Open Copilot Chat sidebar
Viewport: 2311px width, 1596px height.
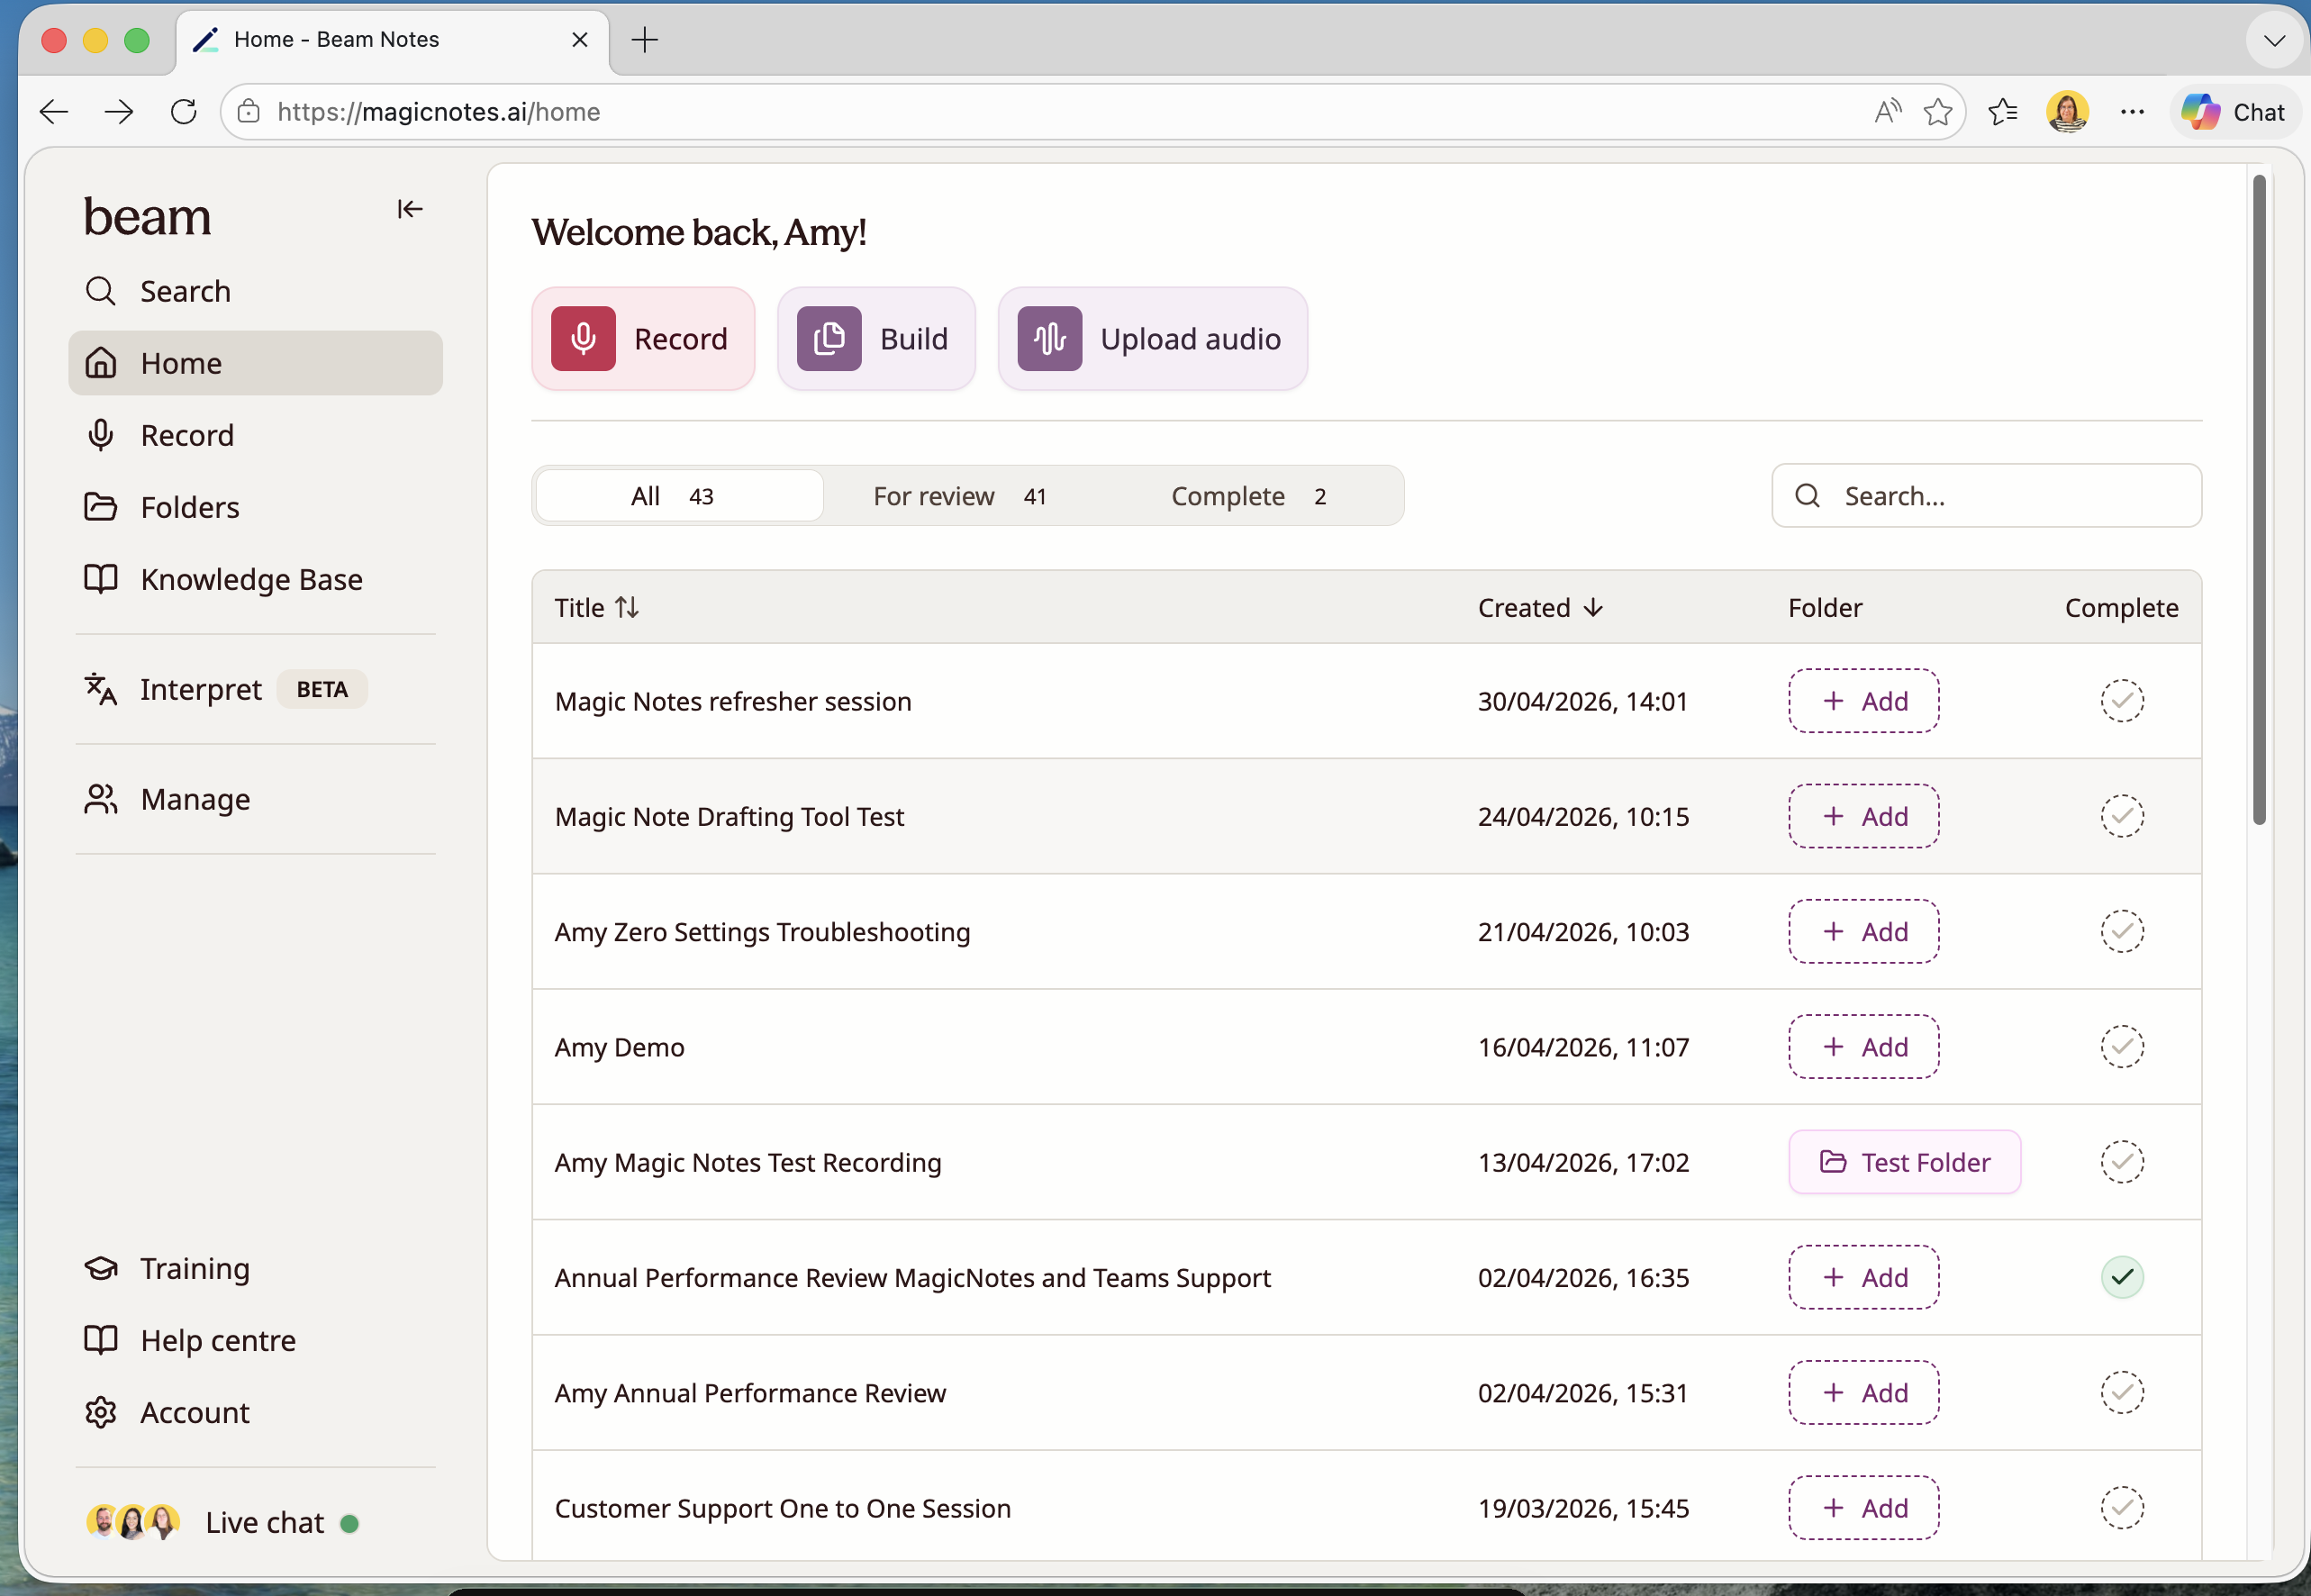pyautogui.click(x=2234, y=112)
